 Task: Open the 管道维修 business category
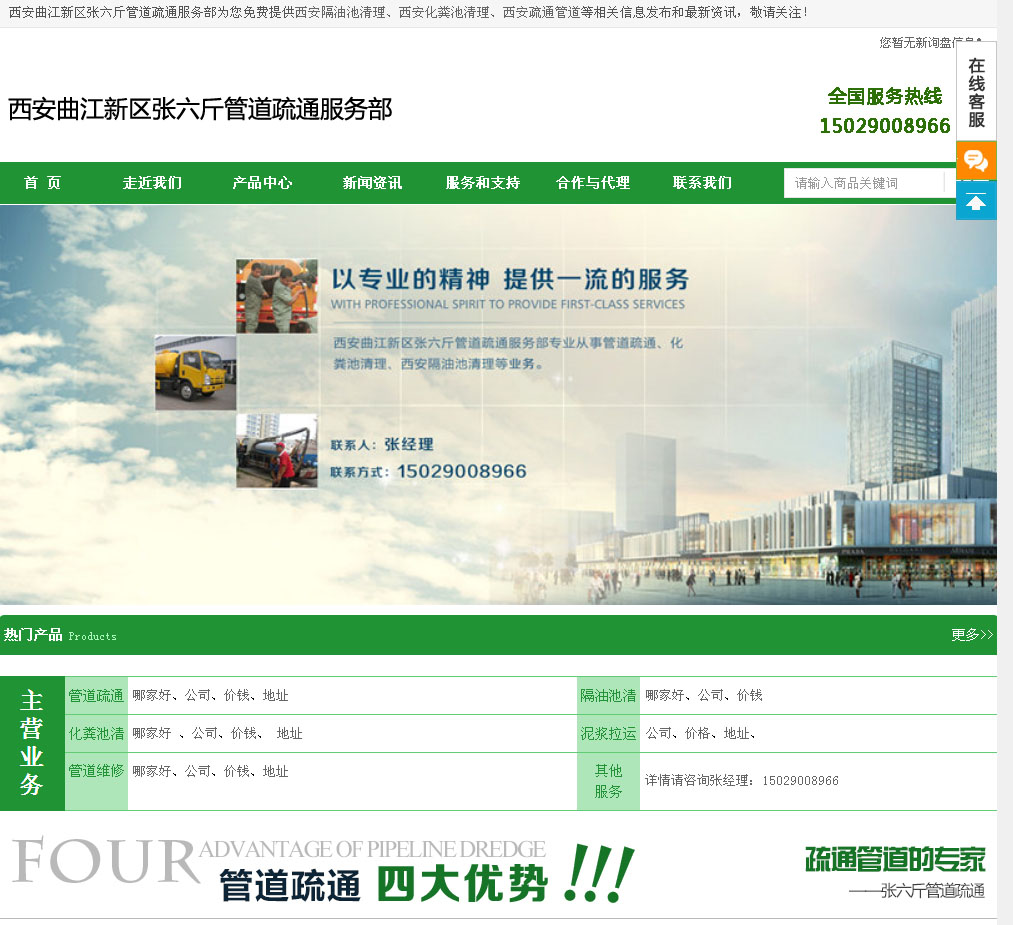96,772
